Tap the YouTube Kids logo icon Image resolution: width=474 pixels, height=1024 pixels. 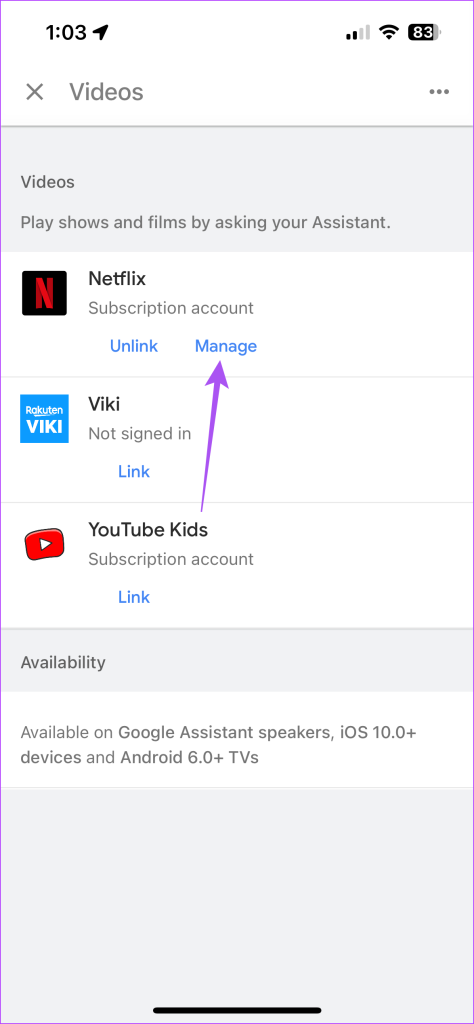click(44, 544)
